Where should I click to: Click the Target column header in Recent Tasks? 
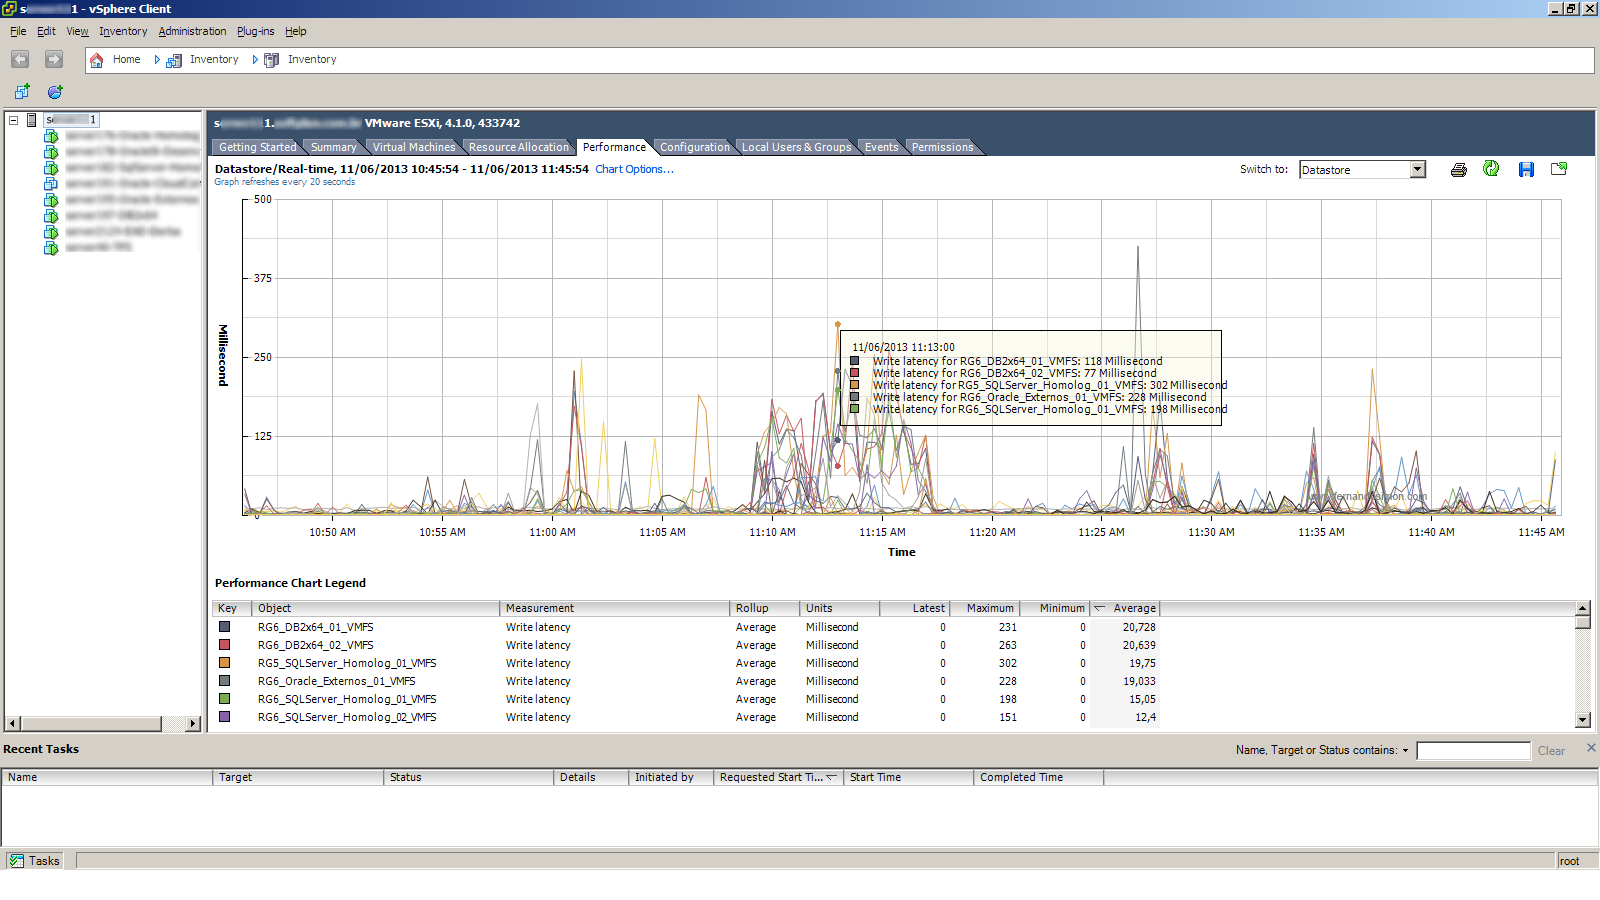coord(299,777)
